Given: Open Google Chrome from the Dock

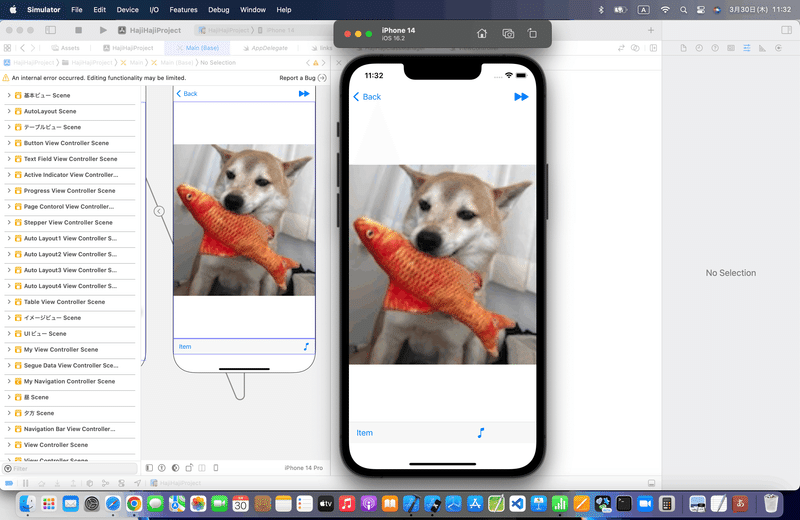Looking at the screenshot, I should click(x=134, y=504).
